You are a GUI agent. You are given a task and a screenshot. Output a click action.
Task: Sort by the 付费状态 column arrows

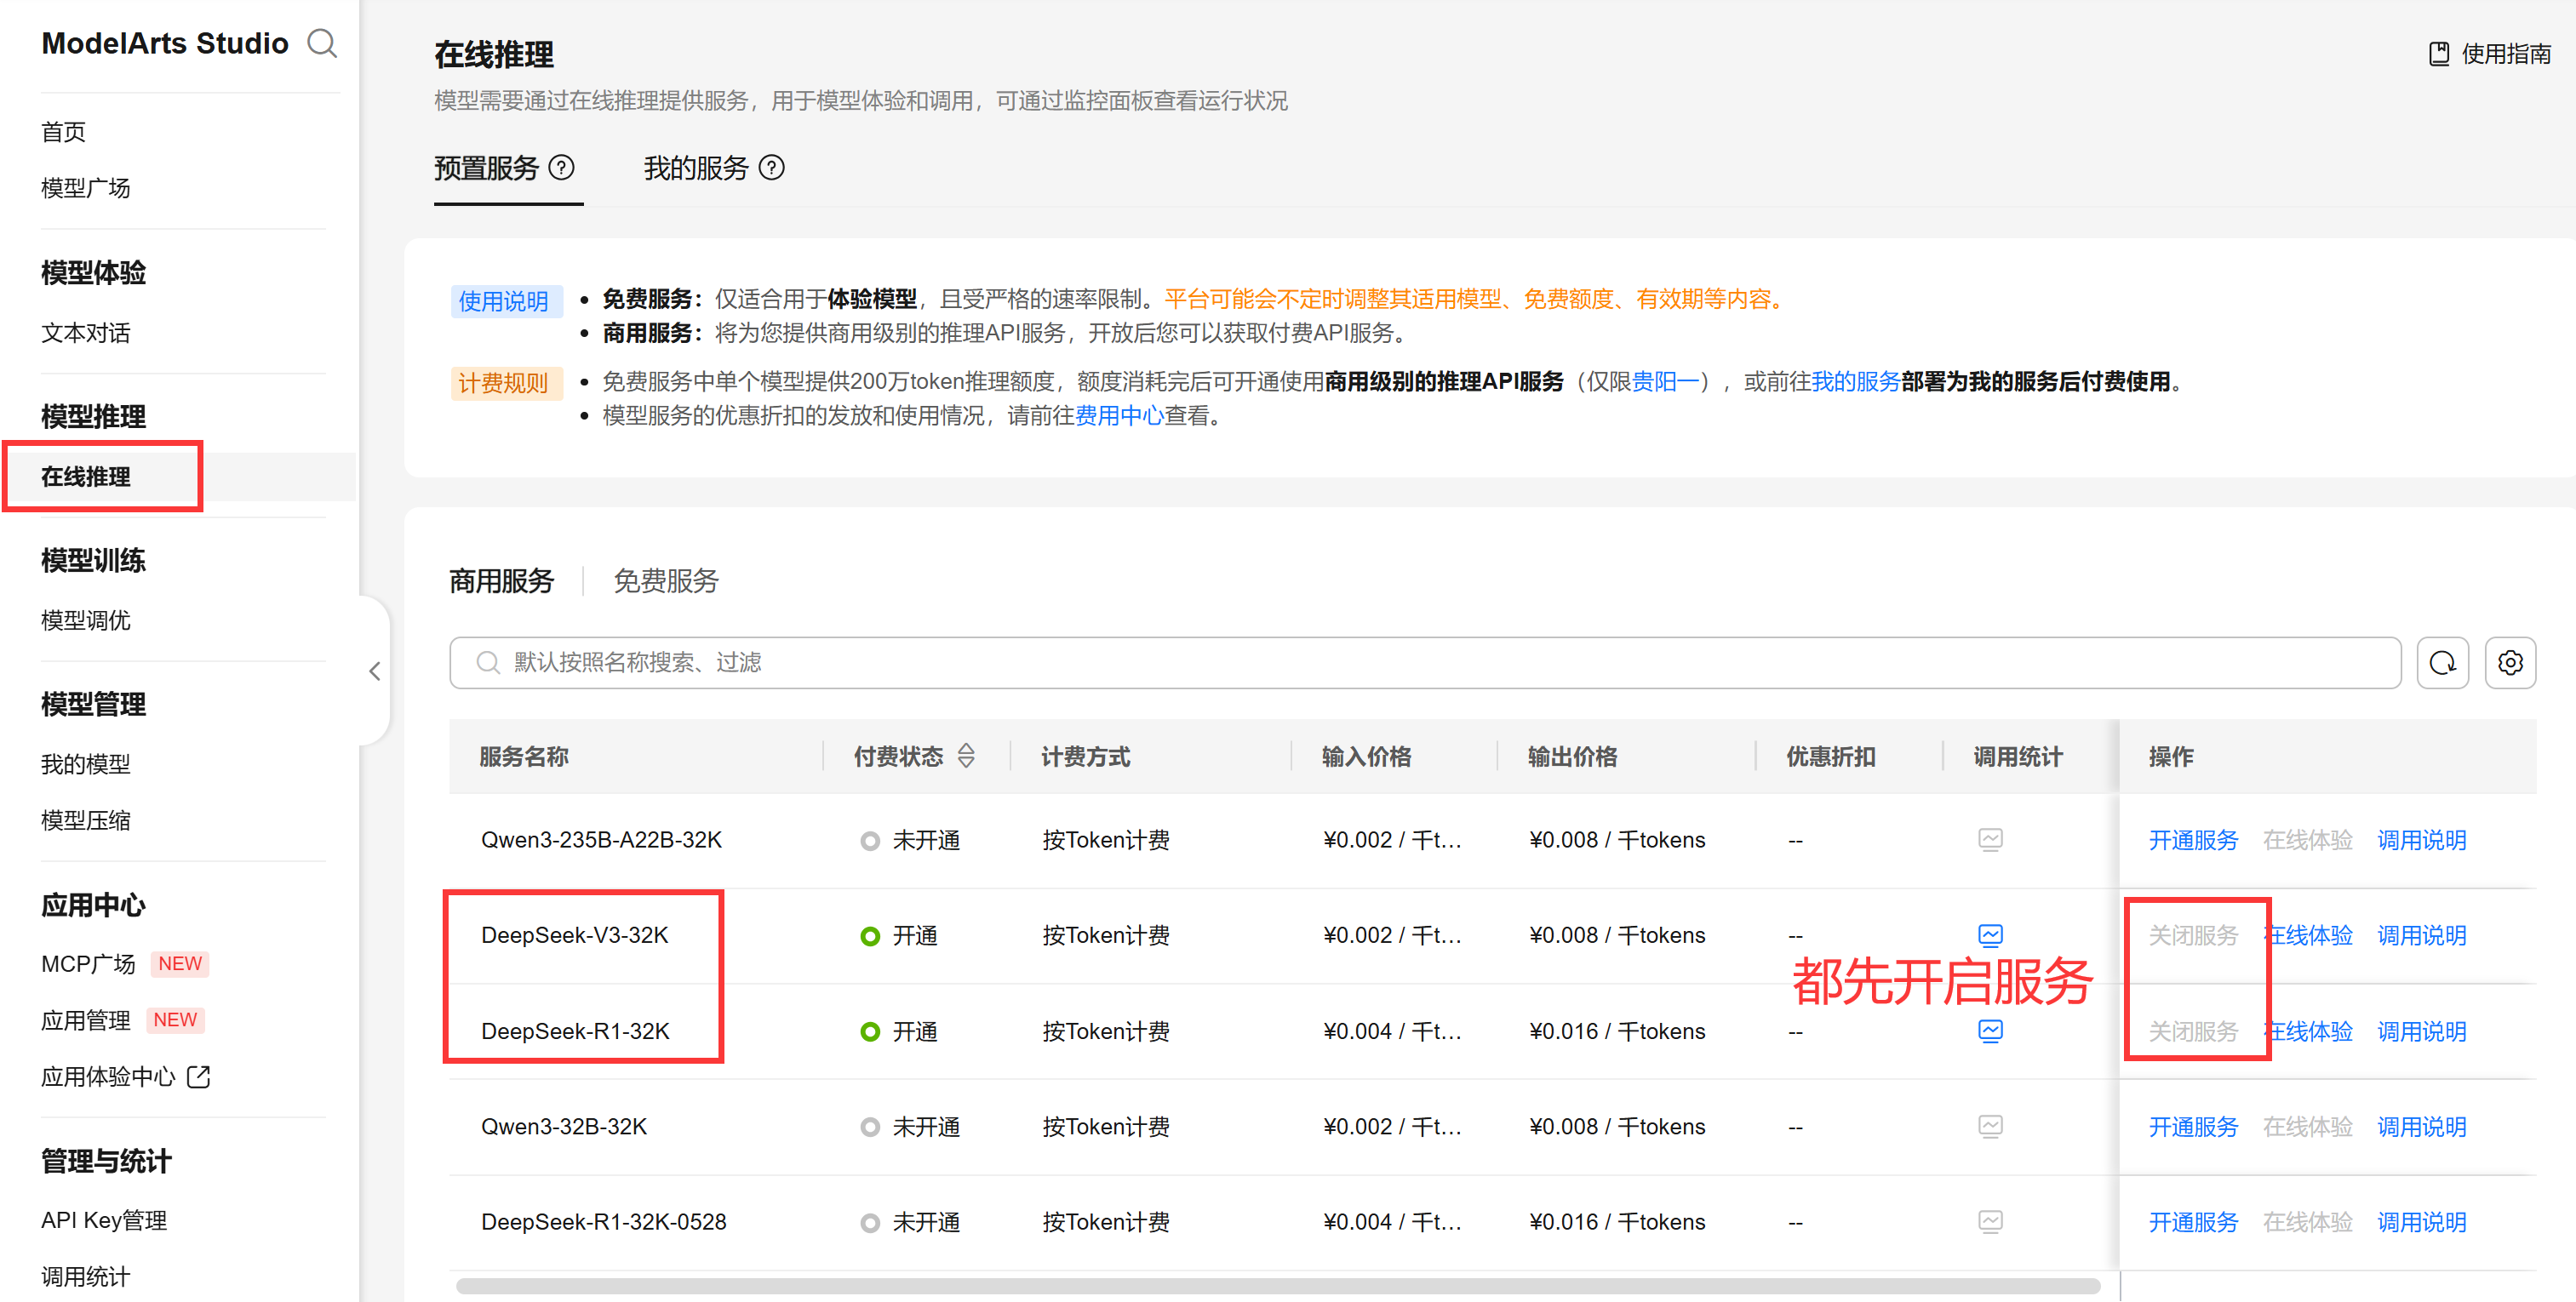click(x=966, y=756)
